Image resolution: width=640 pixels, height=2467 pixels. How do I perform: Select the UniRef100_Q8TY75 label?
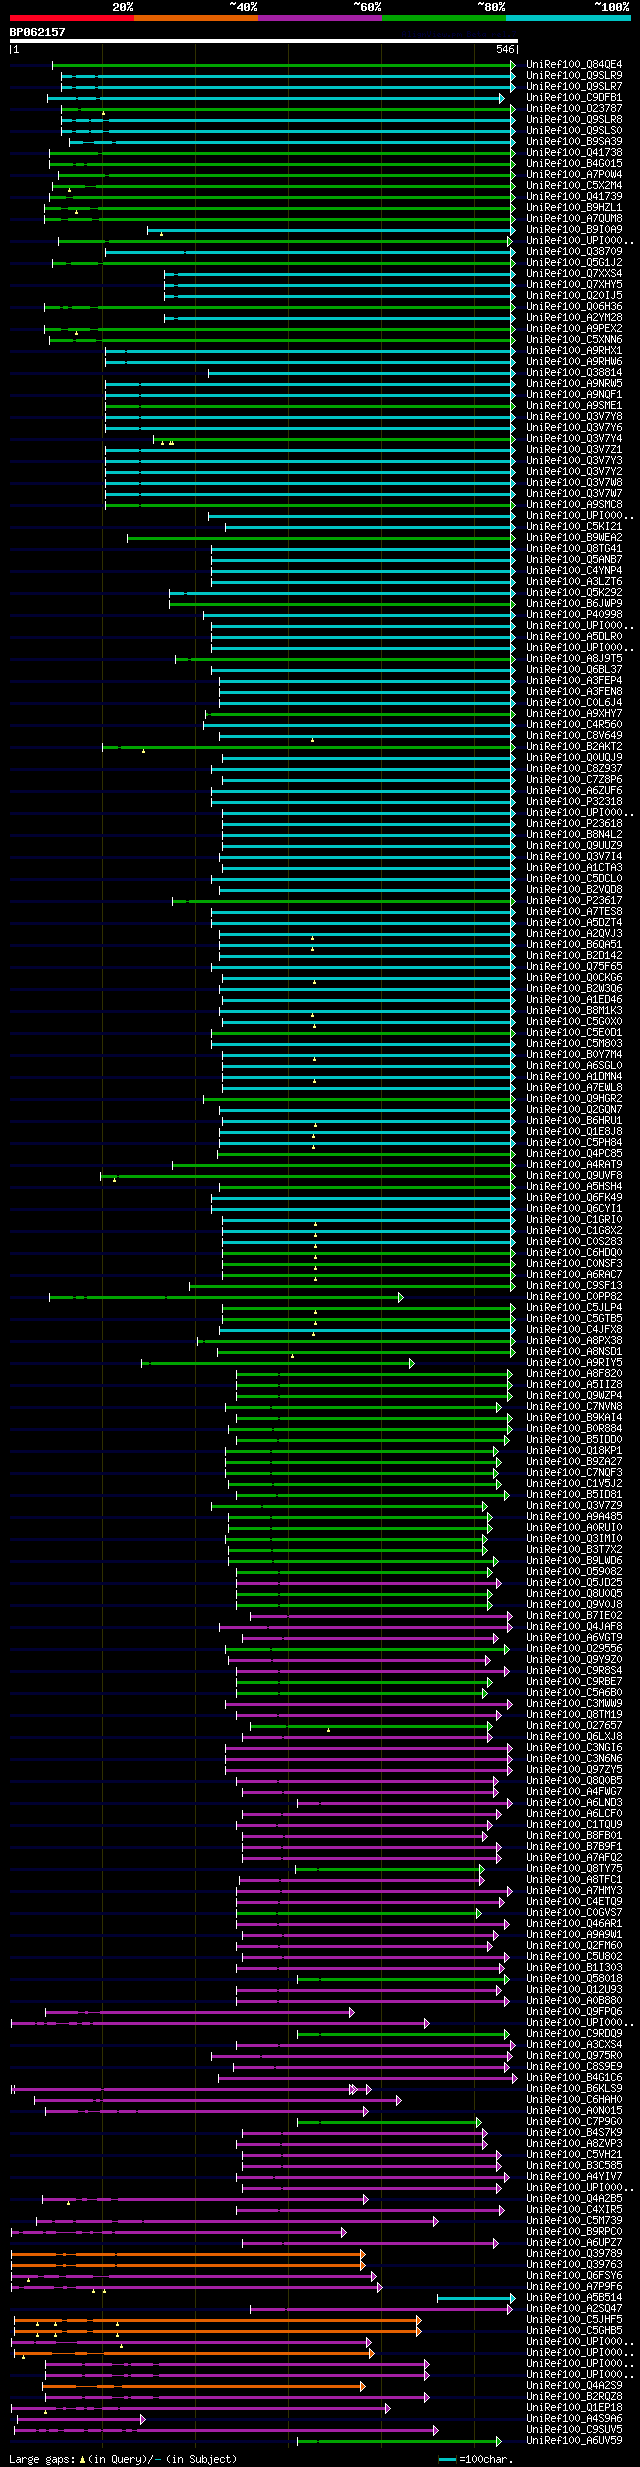(x=574, y=1868)
